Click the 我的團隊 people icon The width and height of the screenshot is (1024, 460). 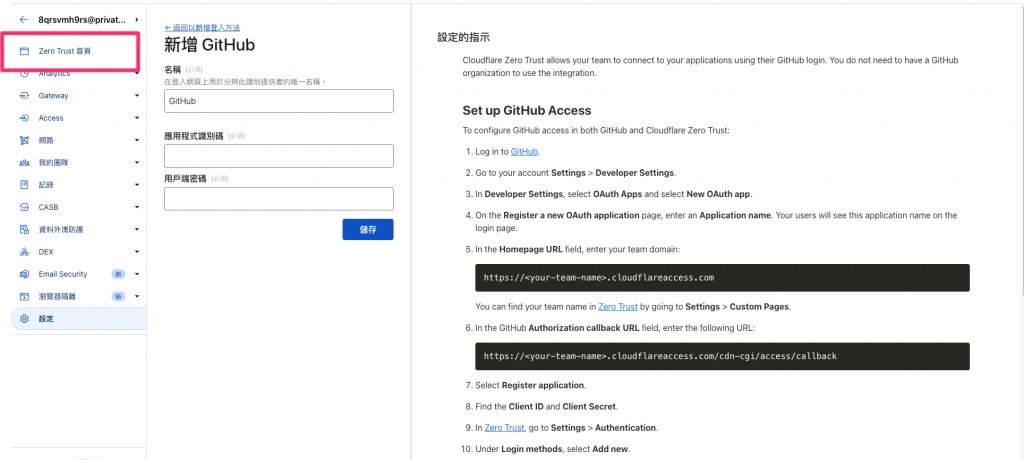click(x=24, y=162)
